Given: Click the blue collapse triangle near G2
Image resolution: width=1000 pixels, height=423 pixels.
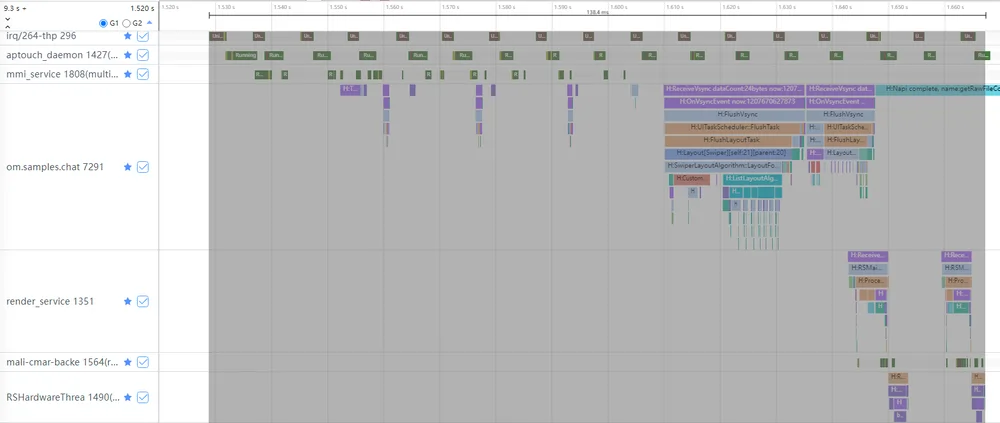Looking at the screenshot, I should (150, 23).
